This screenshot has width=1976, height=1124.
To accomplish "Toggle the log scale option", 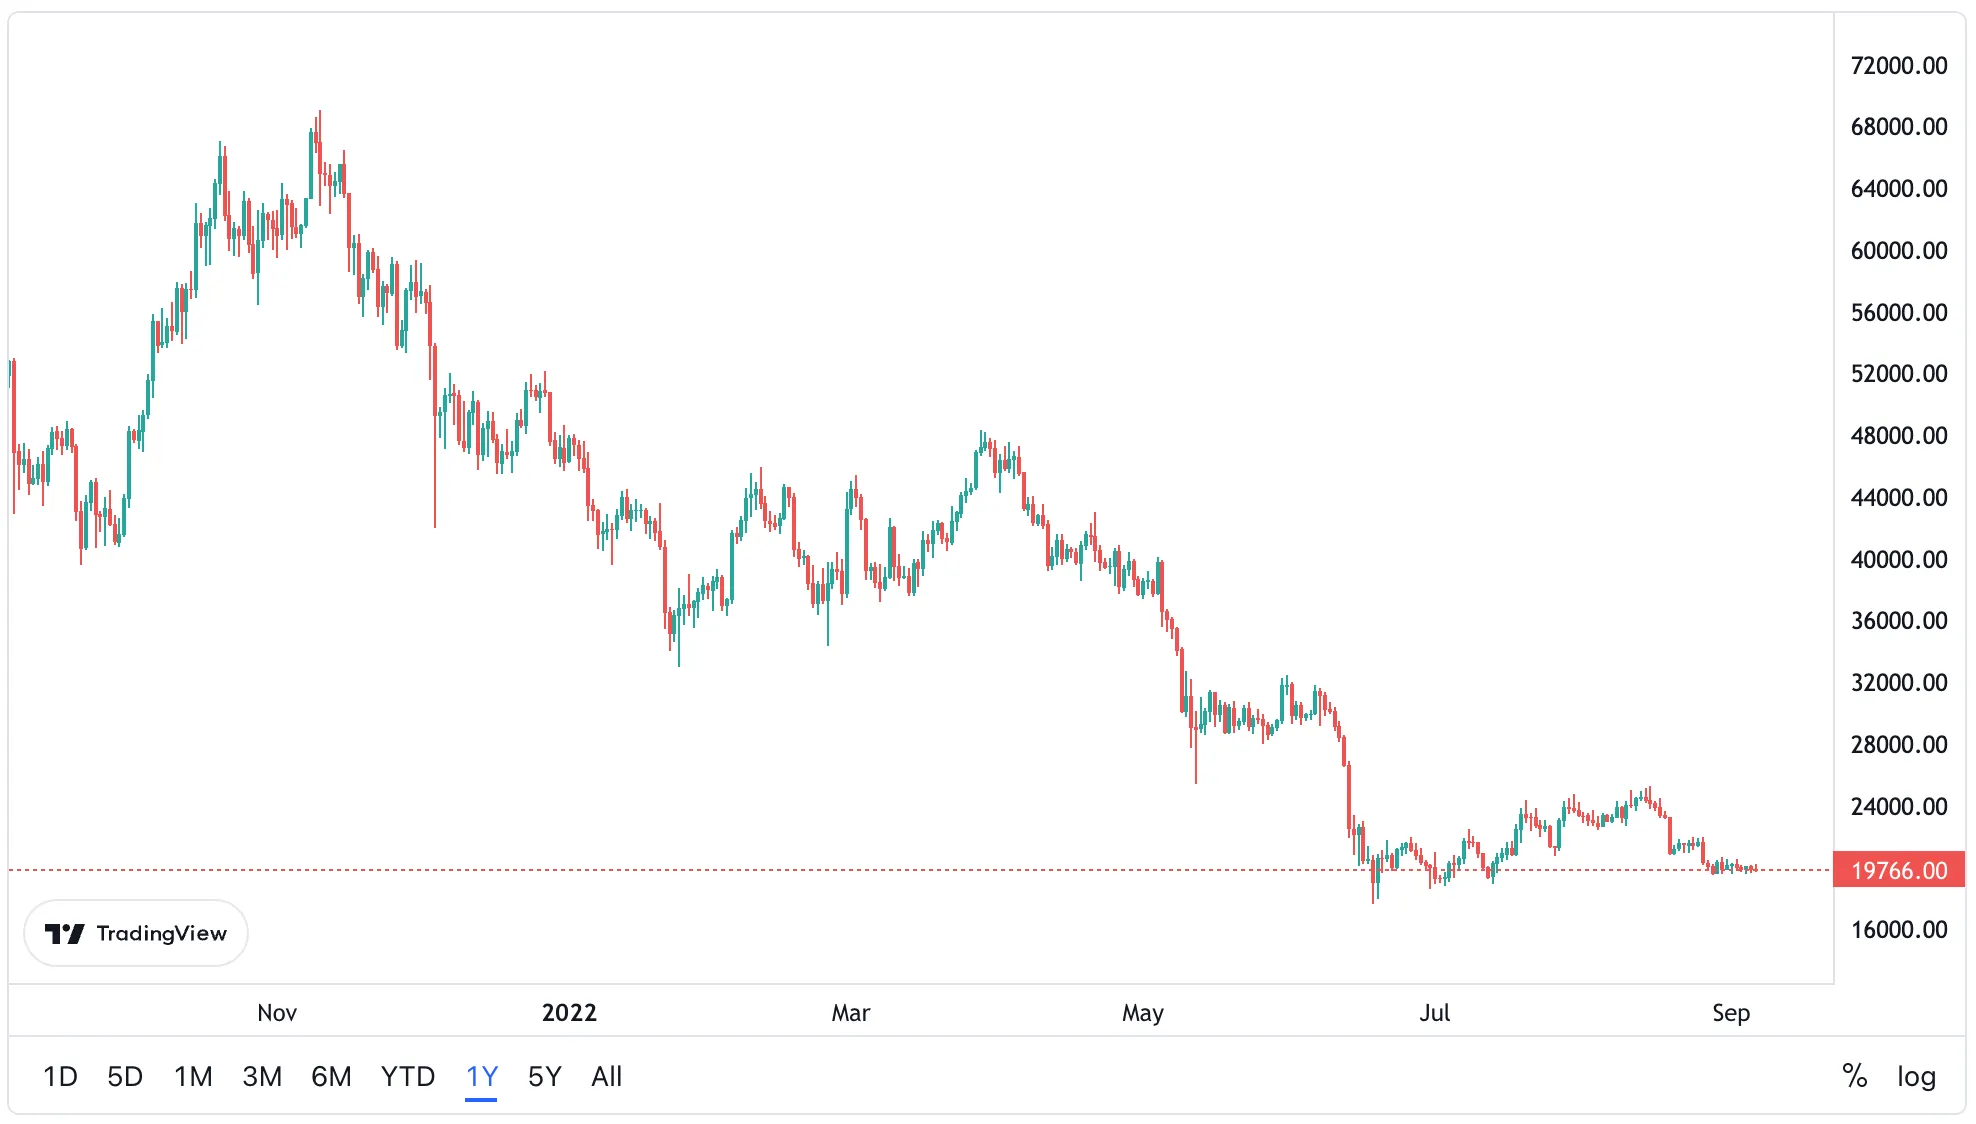I will [x=1916, y=1076].
